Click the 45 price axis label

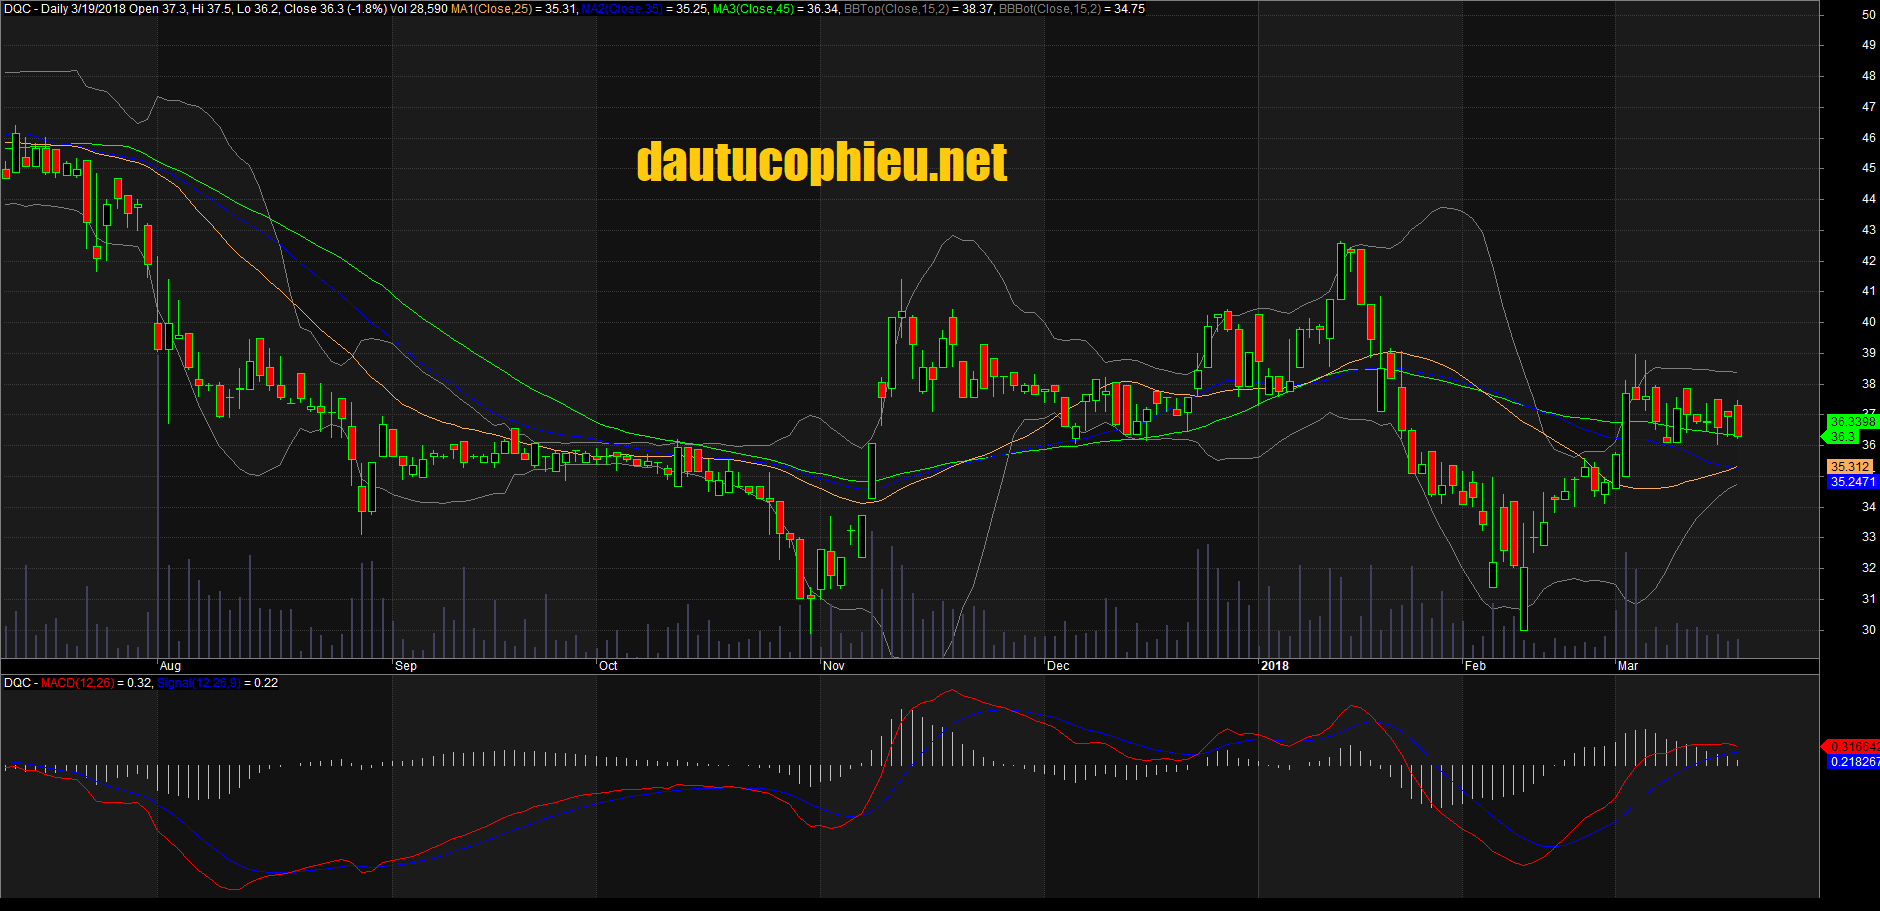pos(1868,168)
